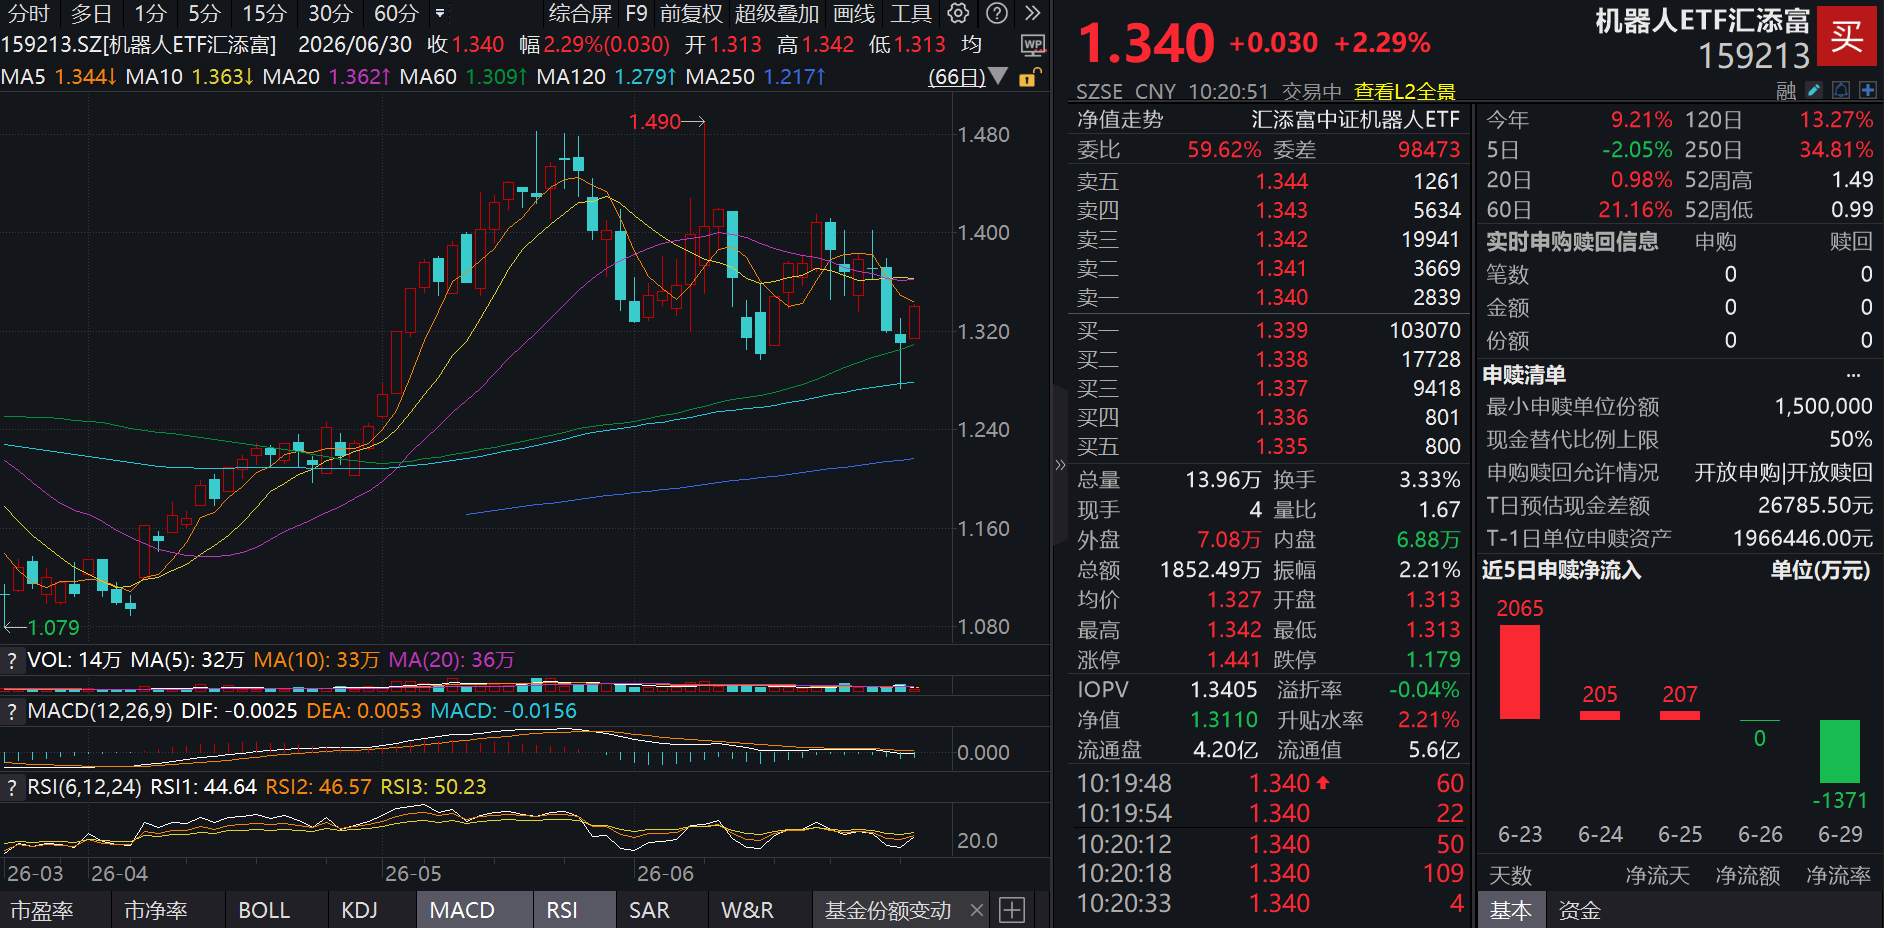Select the 5分 period

204,13
